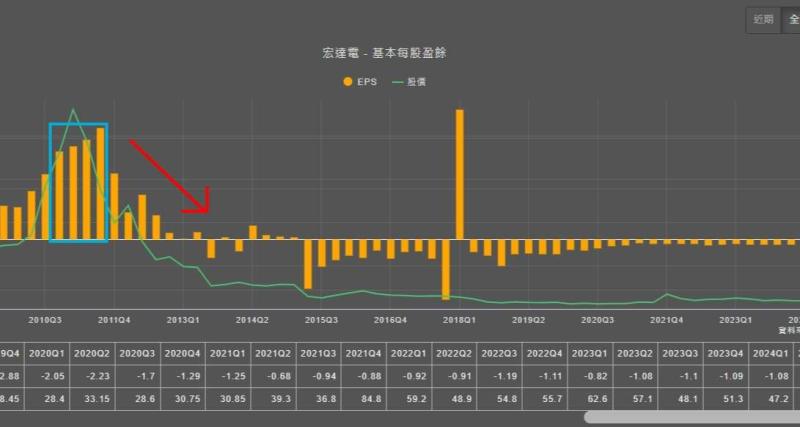
Task: Click the EPS value -1.19 cell
Action: click(x=499, y=376)
